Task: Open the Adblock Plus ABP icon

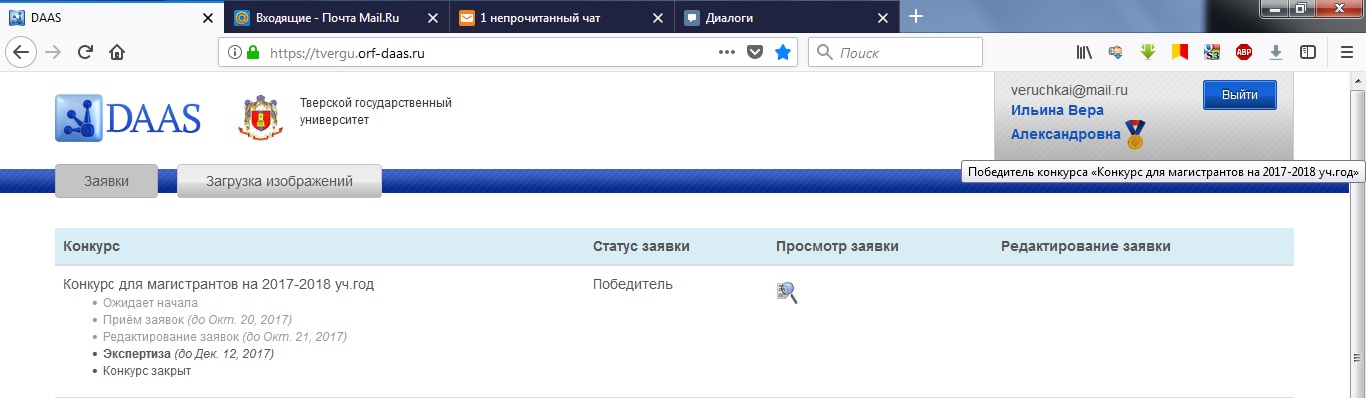Action: (x=1244, y=53)
